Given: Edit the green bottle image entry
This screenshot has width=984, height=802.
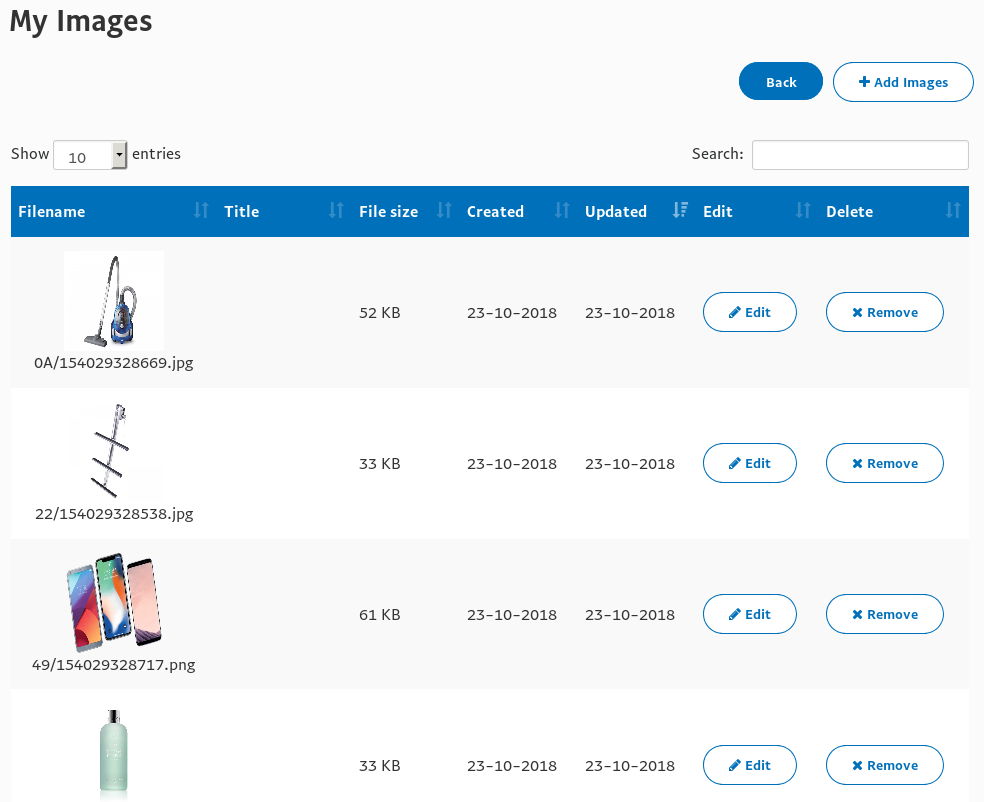Looking at the screenshot, I should (750, 765).
